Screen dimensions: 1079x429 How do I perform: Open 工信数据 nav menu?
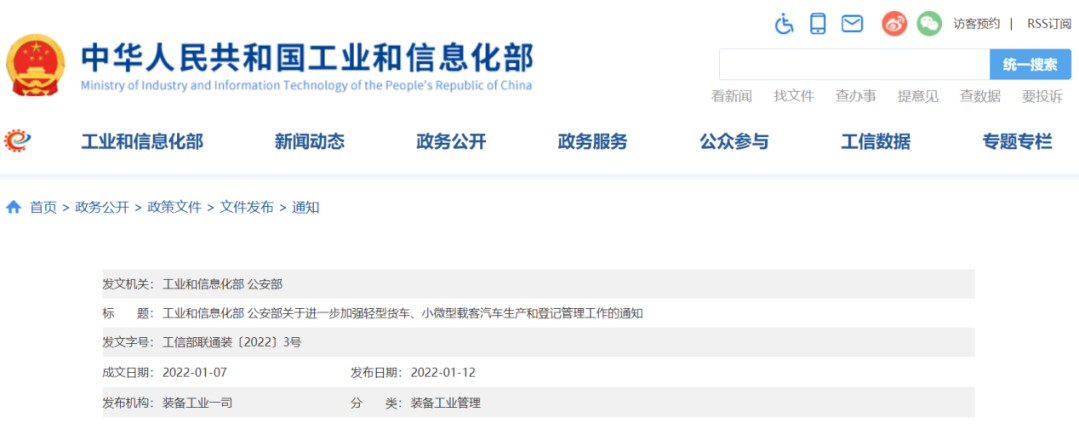(x=875, y=143)
